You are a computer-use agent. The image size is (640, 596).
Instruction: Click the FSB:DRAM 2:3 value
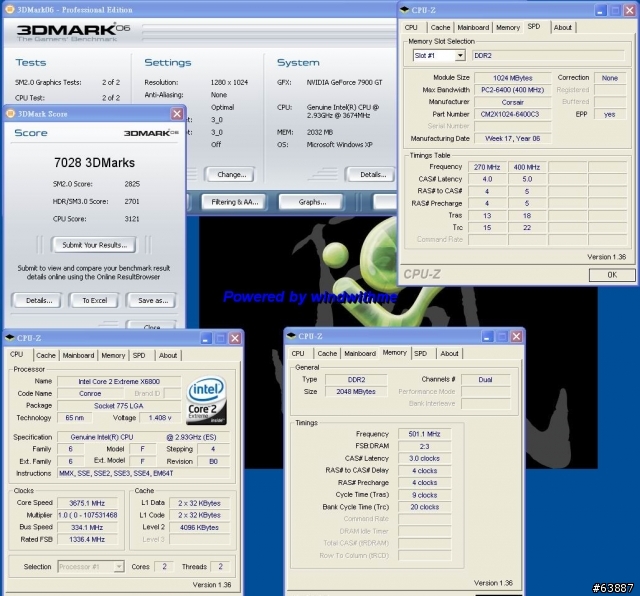(x=424, y=446)
